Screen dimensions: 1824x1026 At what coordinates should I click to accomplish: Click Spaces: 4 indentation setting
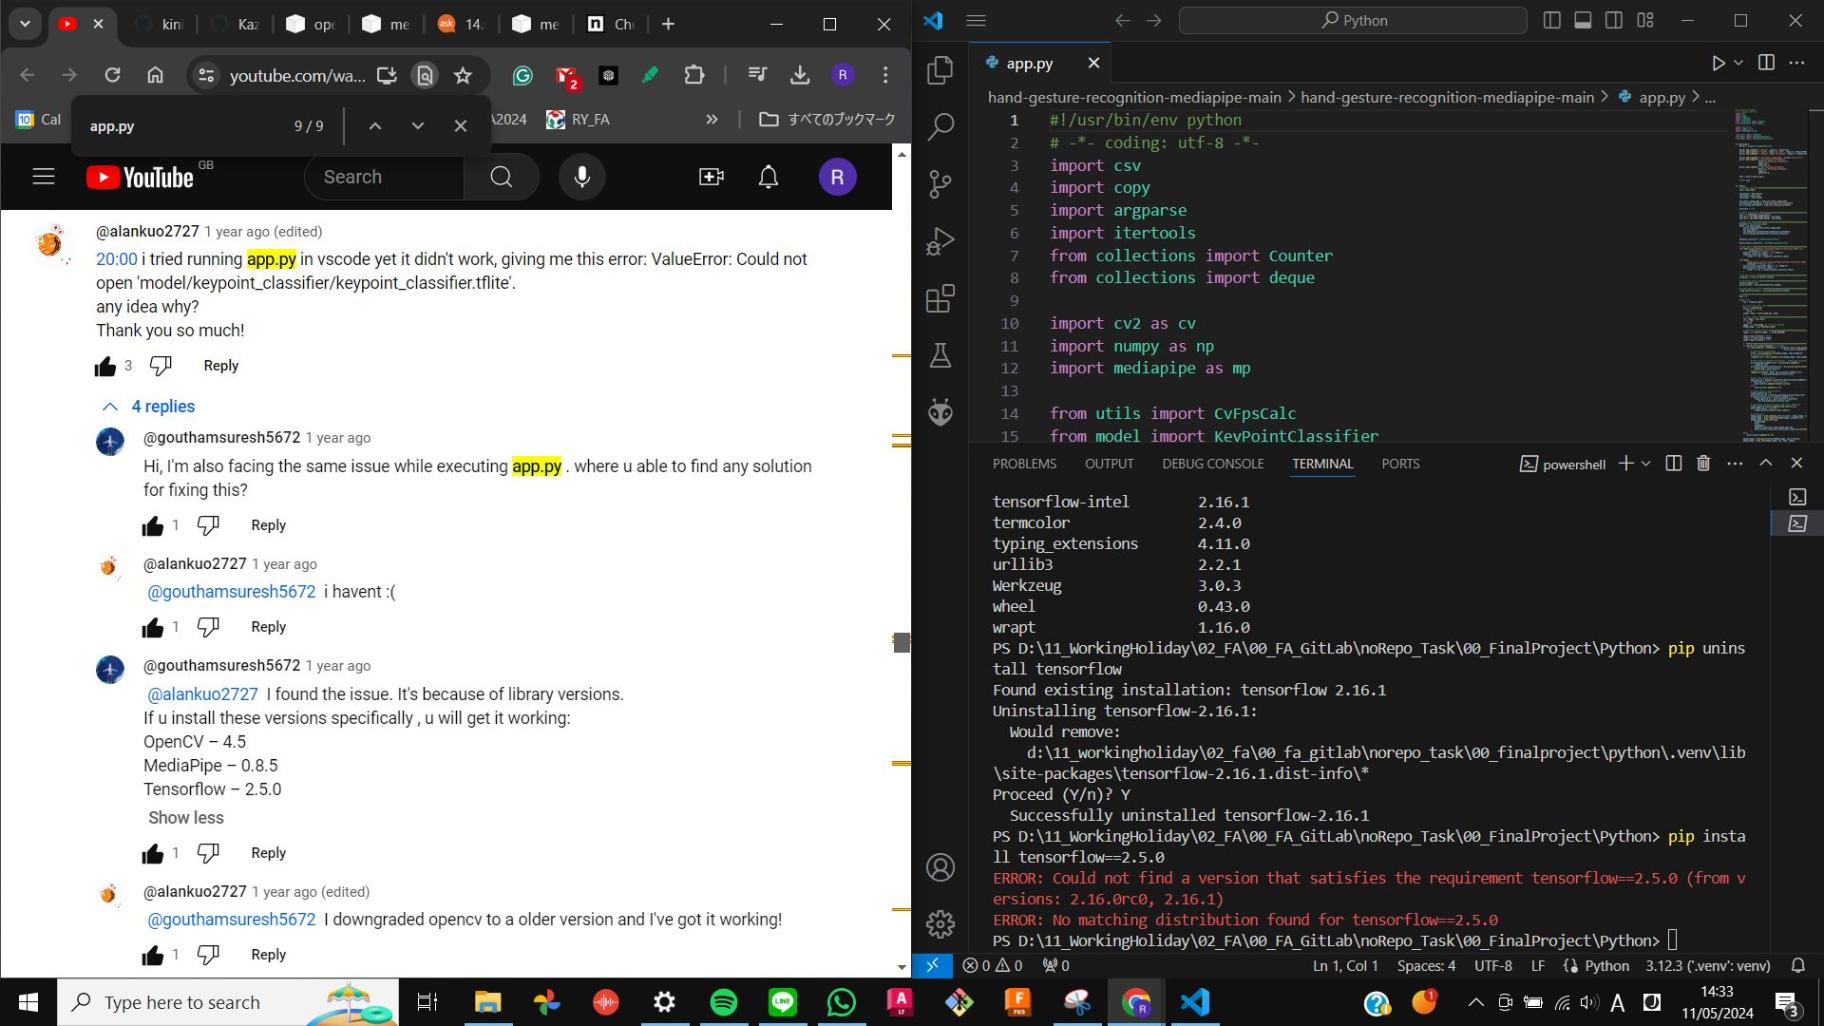coord(1426,965)
